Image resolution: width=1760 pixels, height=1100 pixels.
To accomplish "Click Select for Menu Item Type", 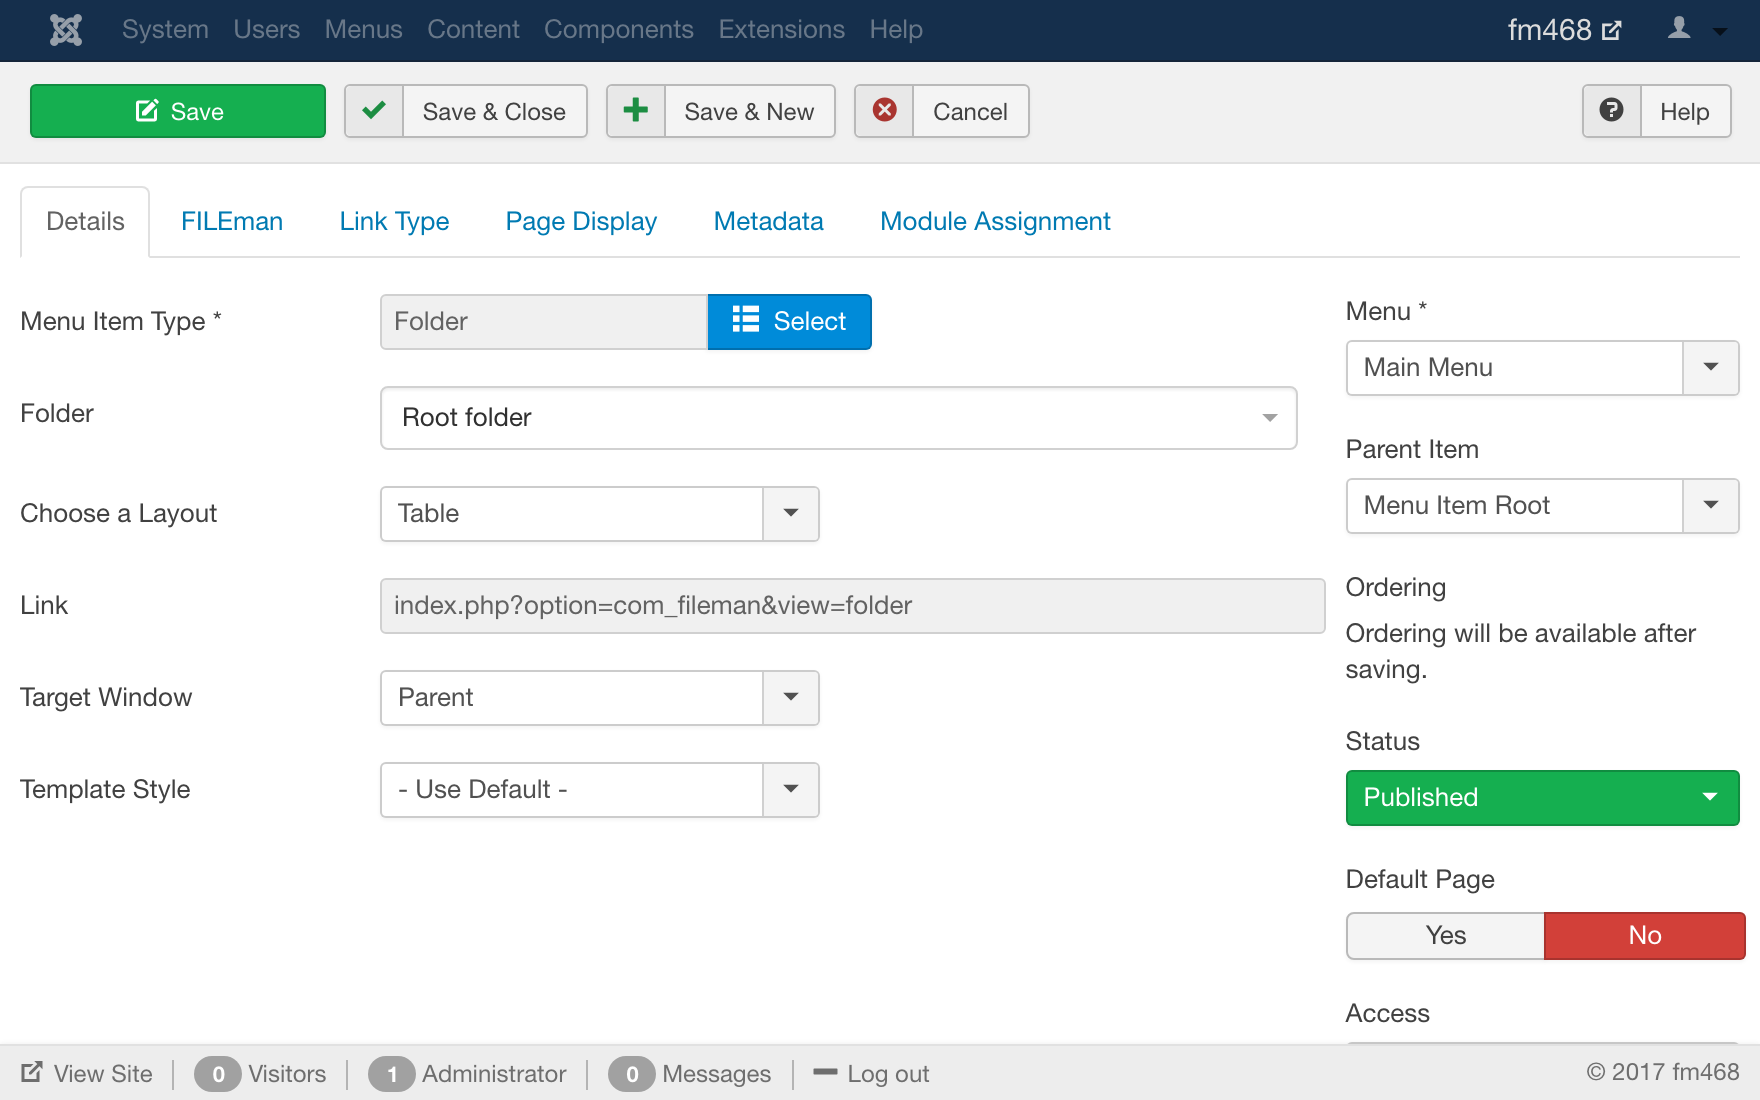I will click(789, 321).
